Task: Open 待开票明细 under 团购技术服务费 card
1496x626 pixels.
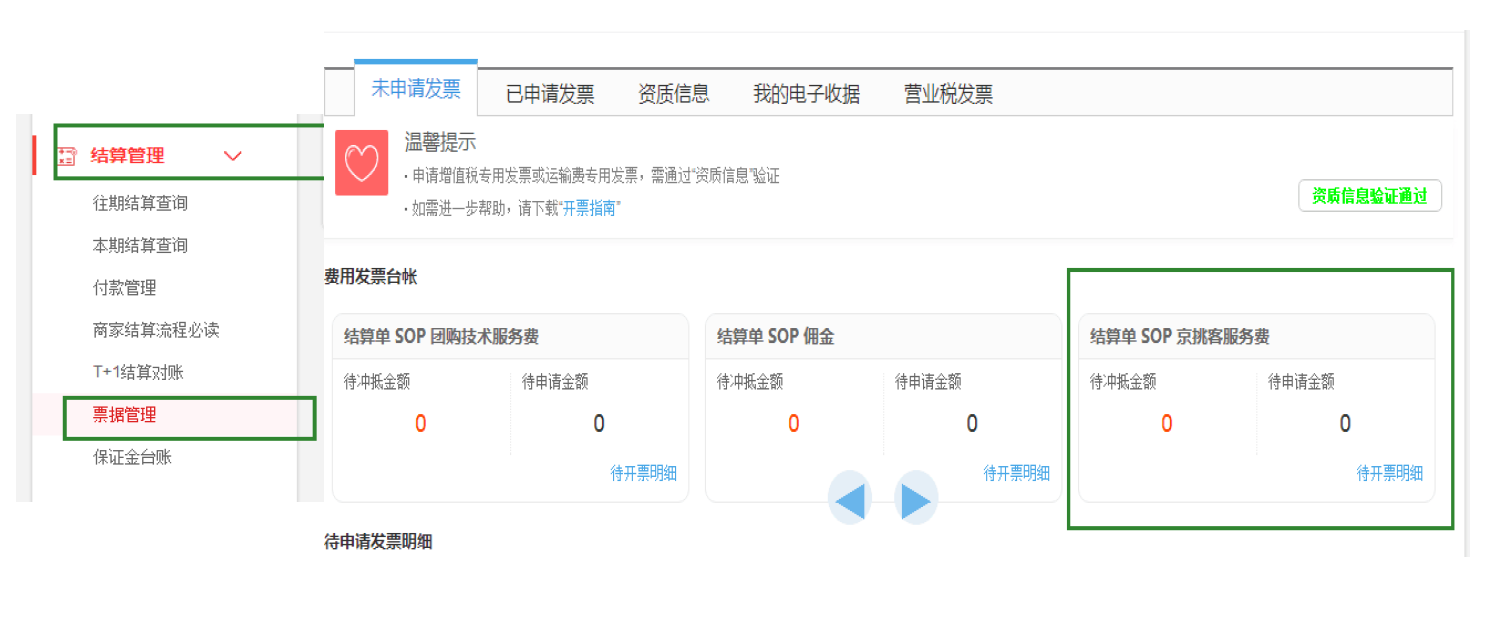Action: click(644, 473)
